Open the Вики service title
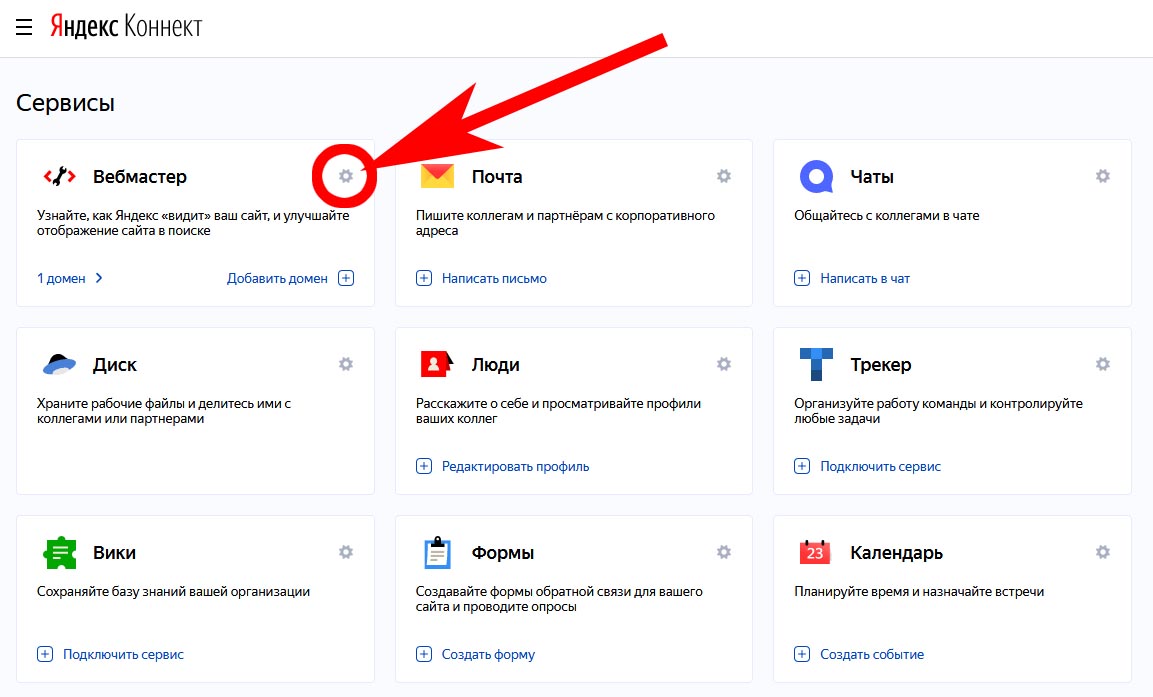This screenshot has width=1153, height=697. click(114, 553)
